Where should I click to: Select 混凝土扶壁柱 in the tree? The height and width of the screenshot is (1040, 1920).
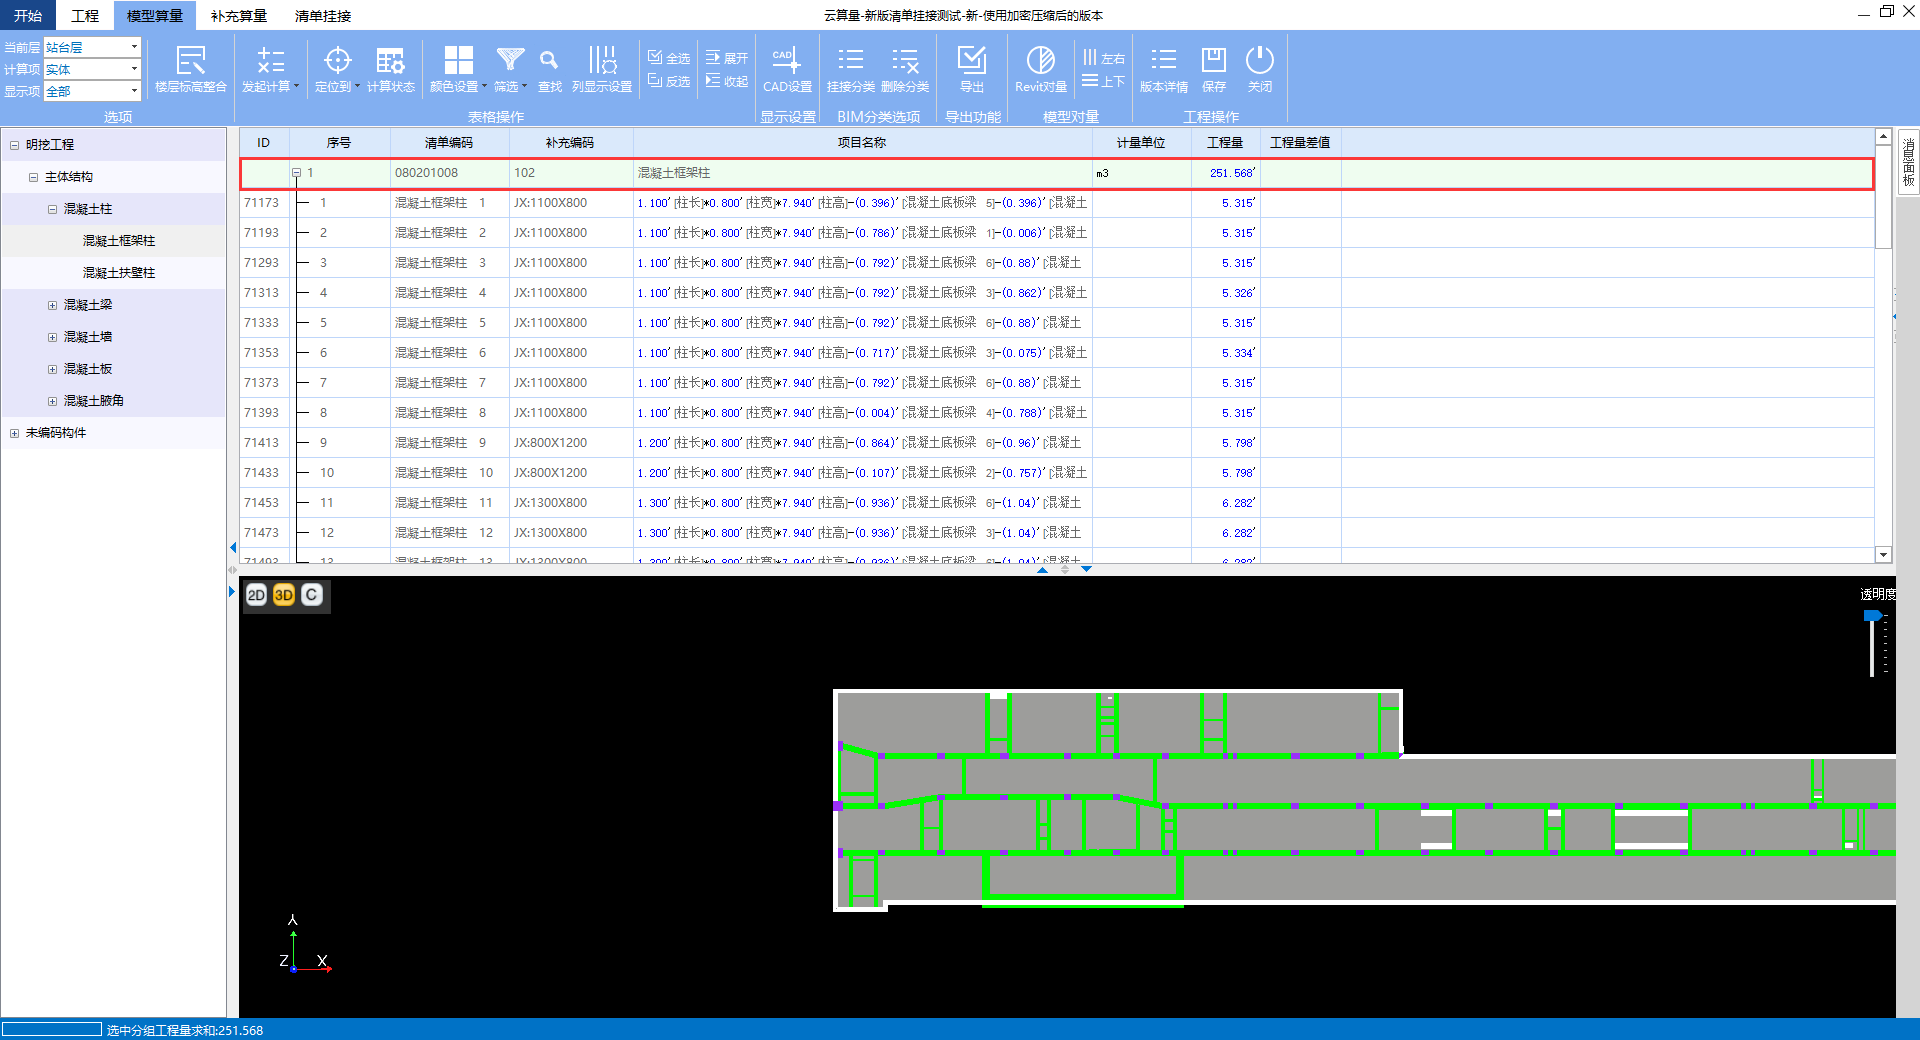tap(119, 273)
